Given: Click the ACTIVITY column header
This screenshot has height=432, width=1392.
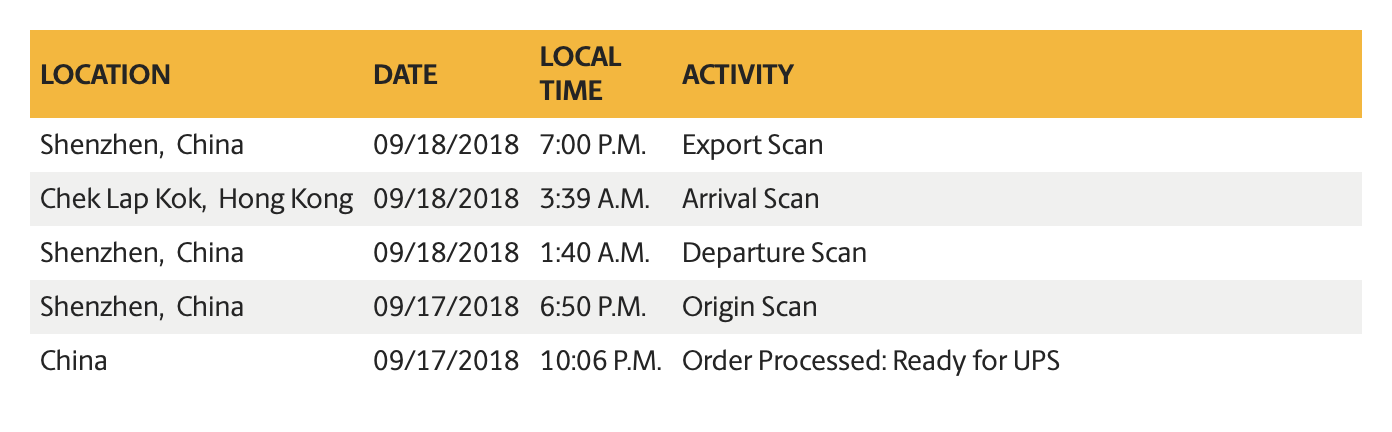Looking at the screenshot, I should click(x=737, y=74).
